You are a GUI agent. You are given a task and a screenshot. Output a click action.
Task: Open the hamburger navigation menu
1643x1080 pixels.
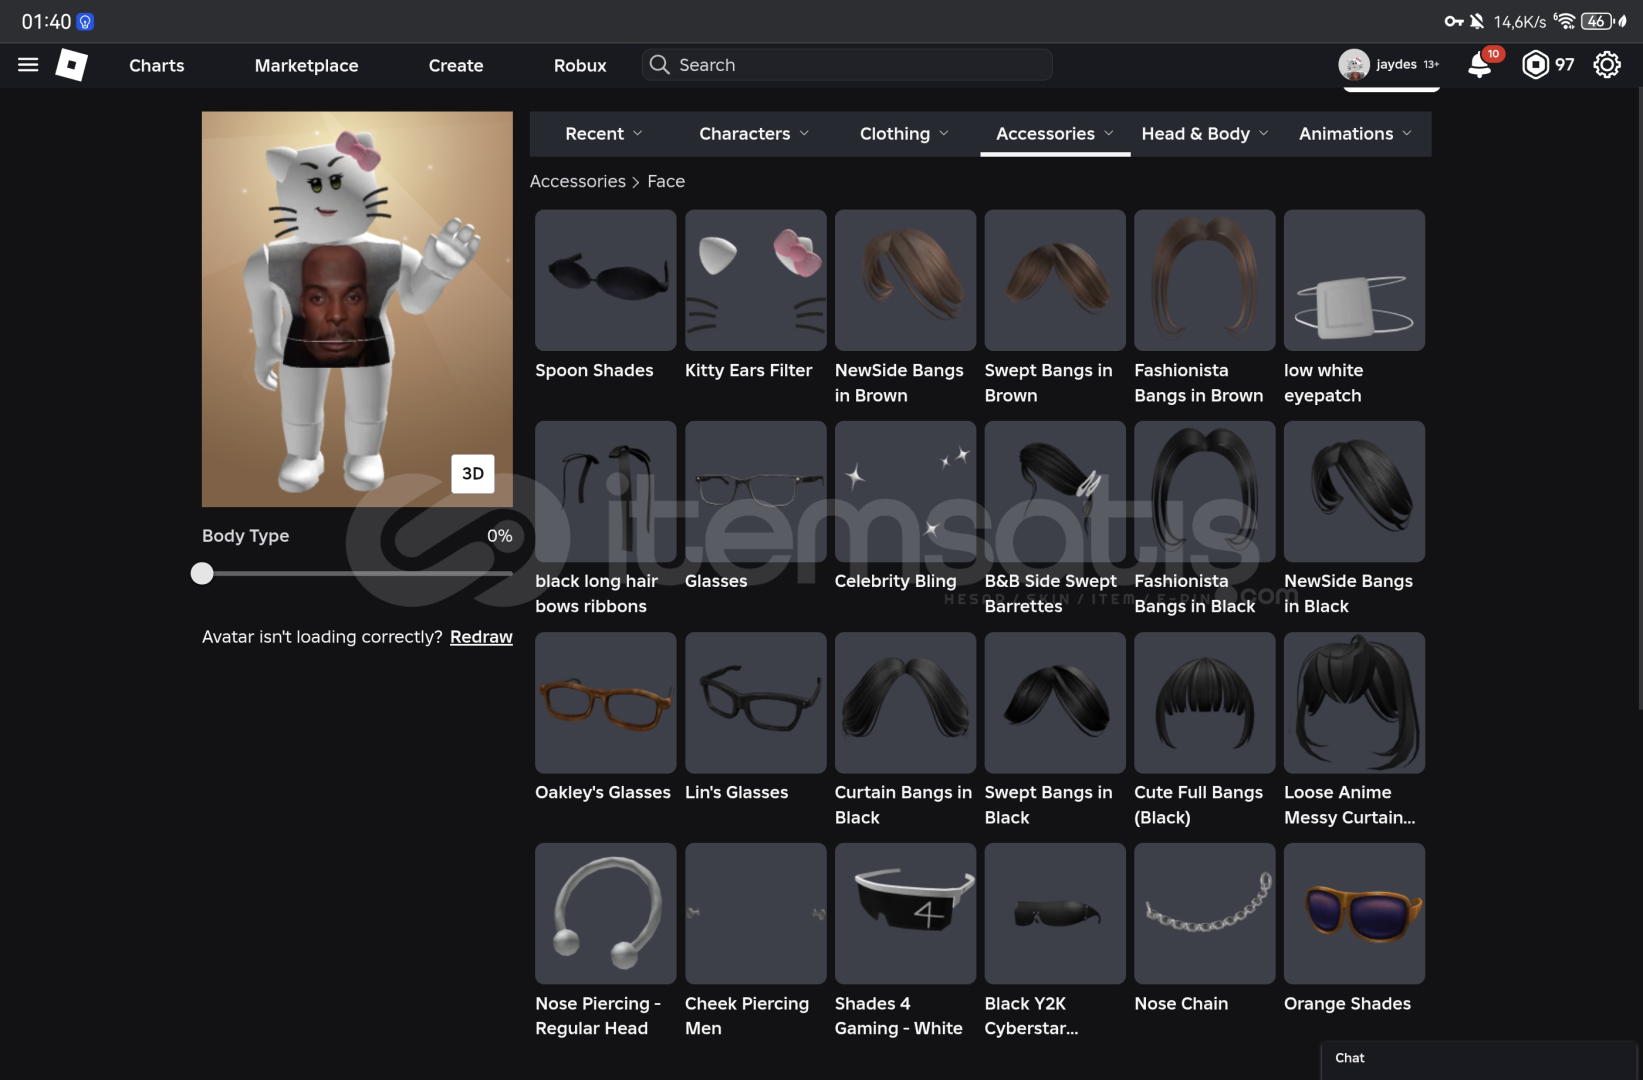[x=28, y=65]
